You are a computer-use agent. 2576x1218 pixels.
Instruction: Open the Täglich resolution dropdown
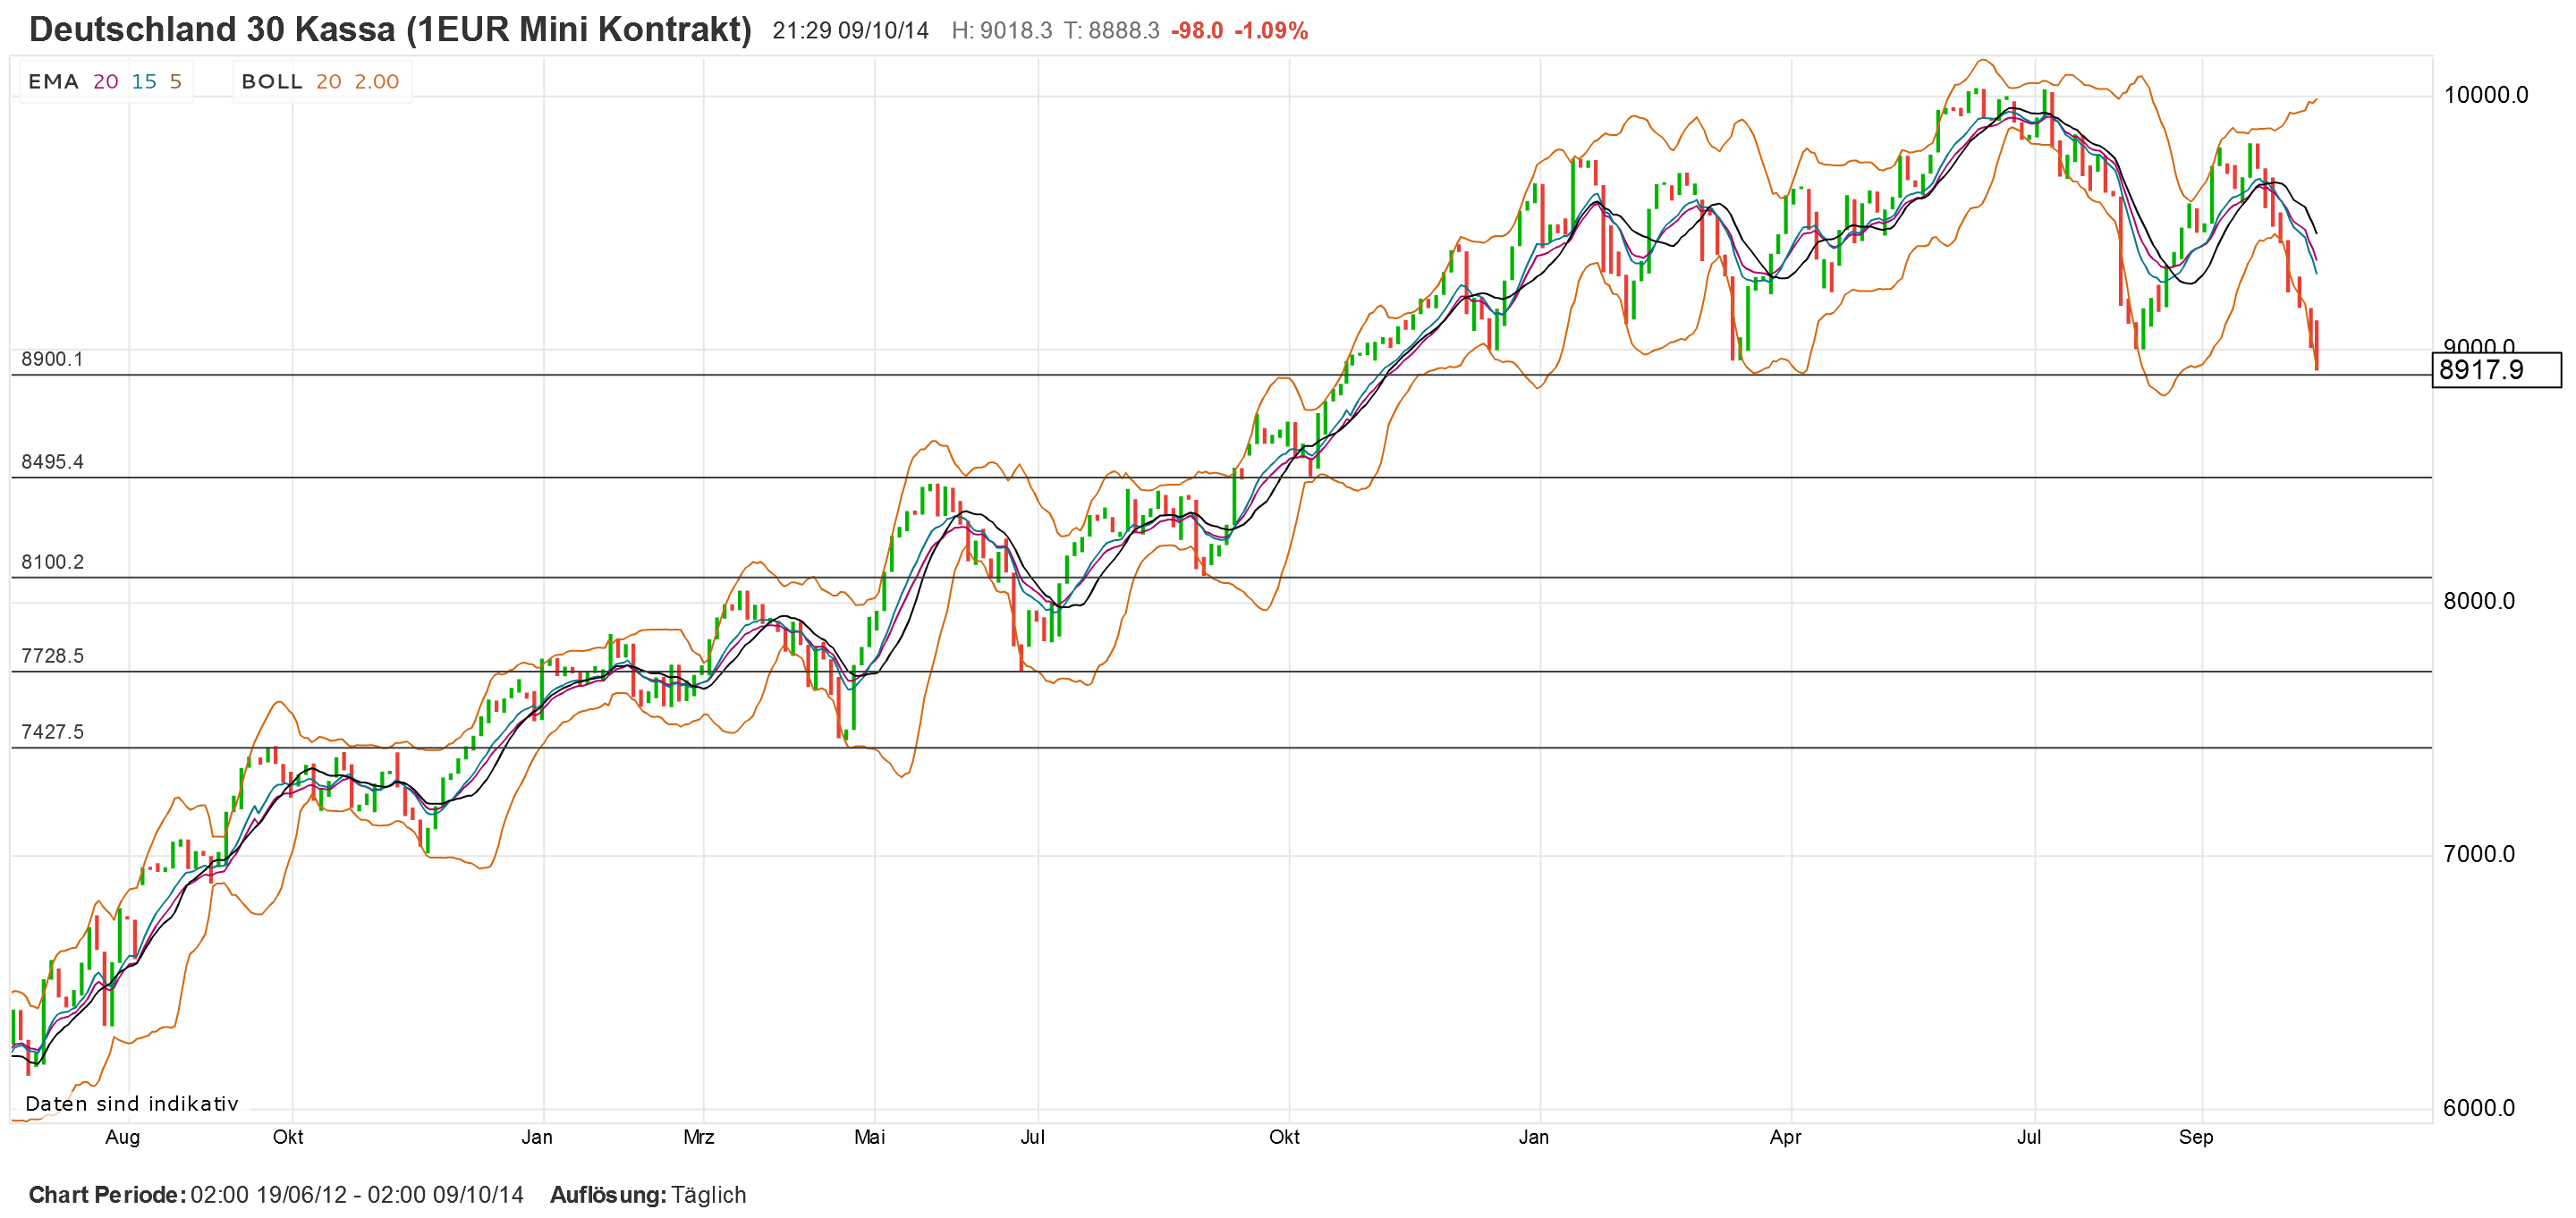(710, 1194)
